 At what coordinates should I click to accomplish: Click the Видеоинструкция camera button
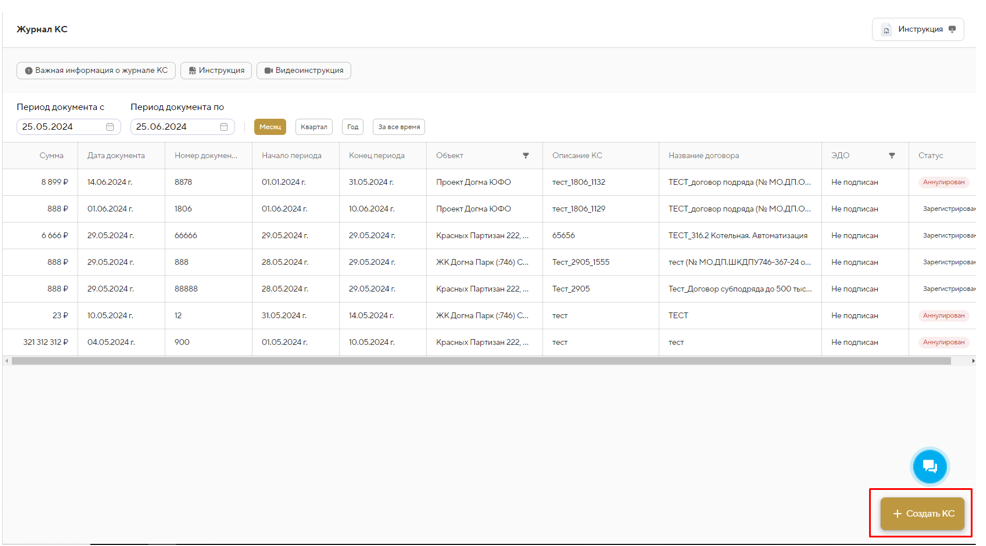coord(304,71)
